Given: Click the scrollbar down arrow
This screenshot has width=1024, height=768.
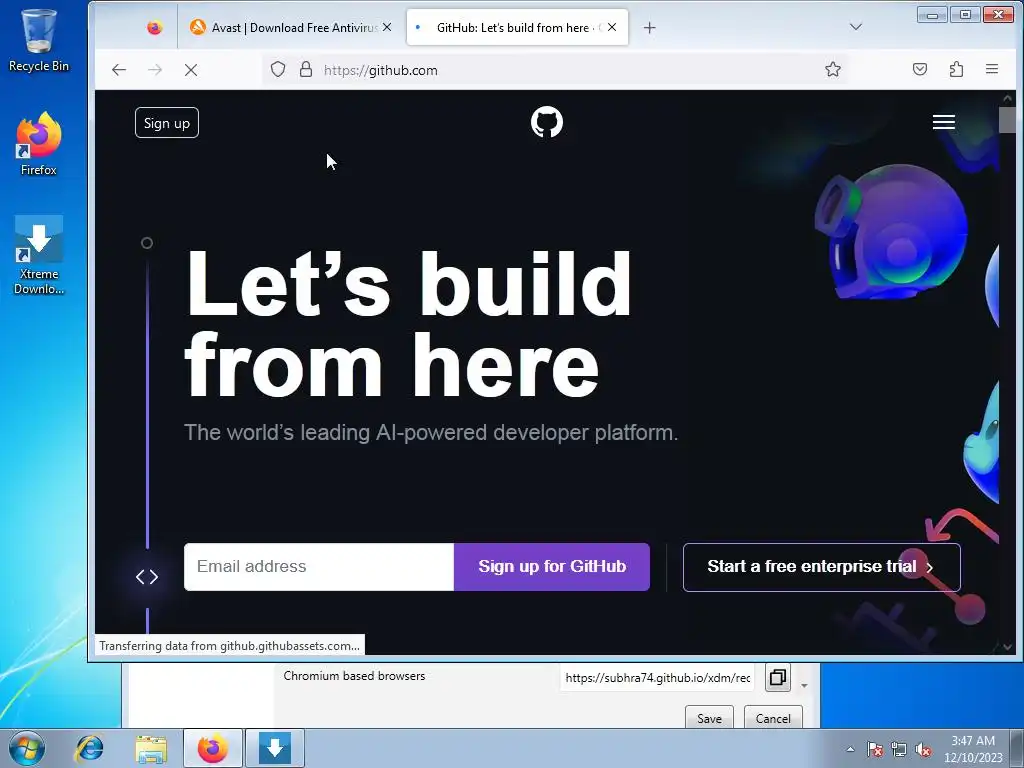Looking at the screenshot, I should 1007,647.
